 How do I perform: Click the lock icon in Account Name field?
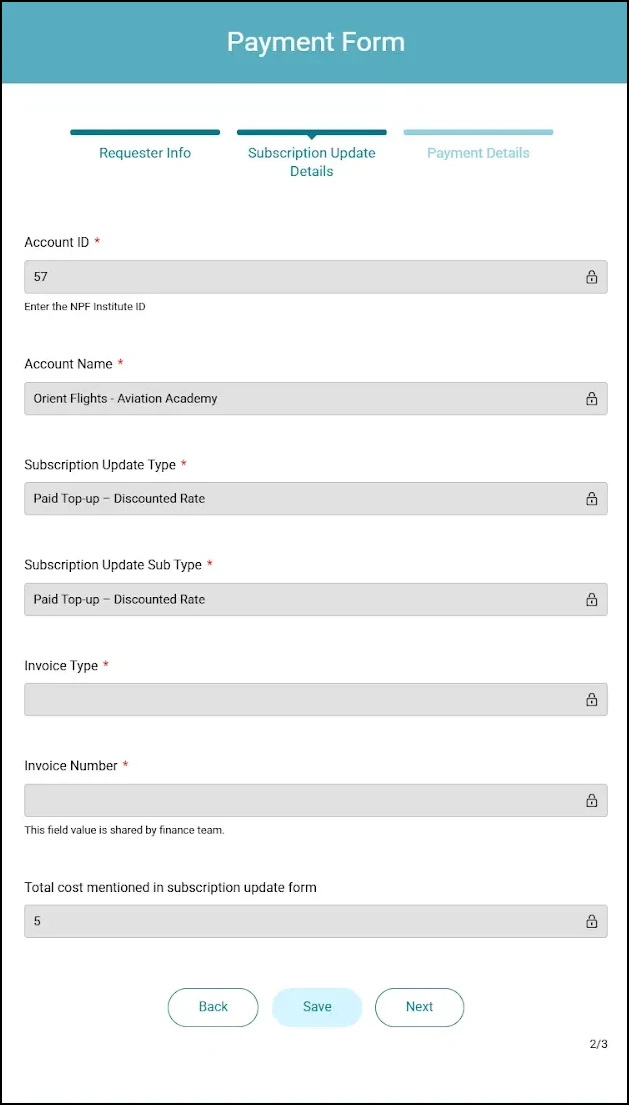[591, 399]
